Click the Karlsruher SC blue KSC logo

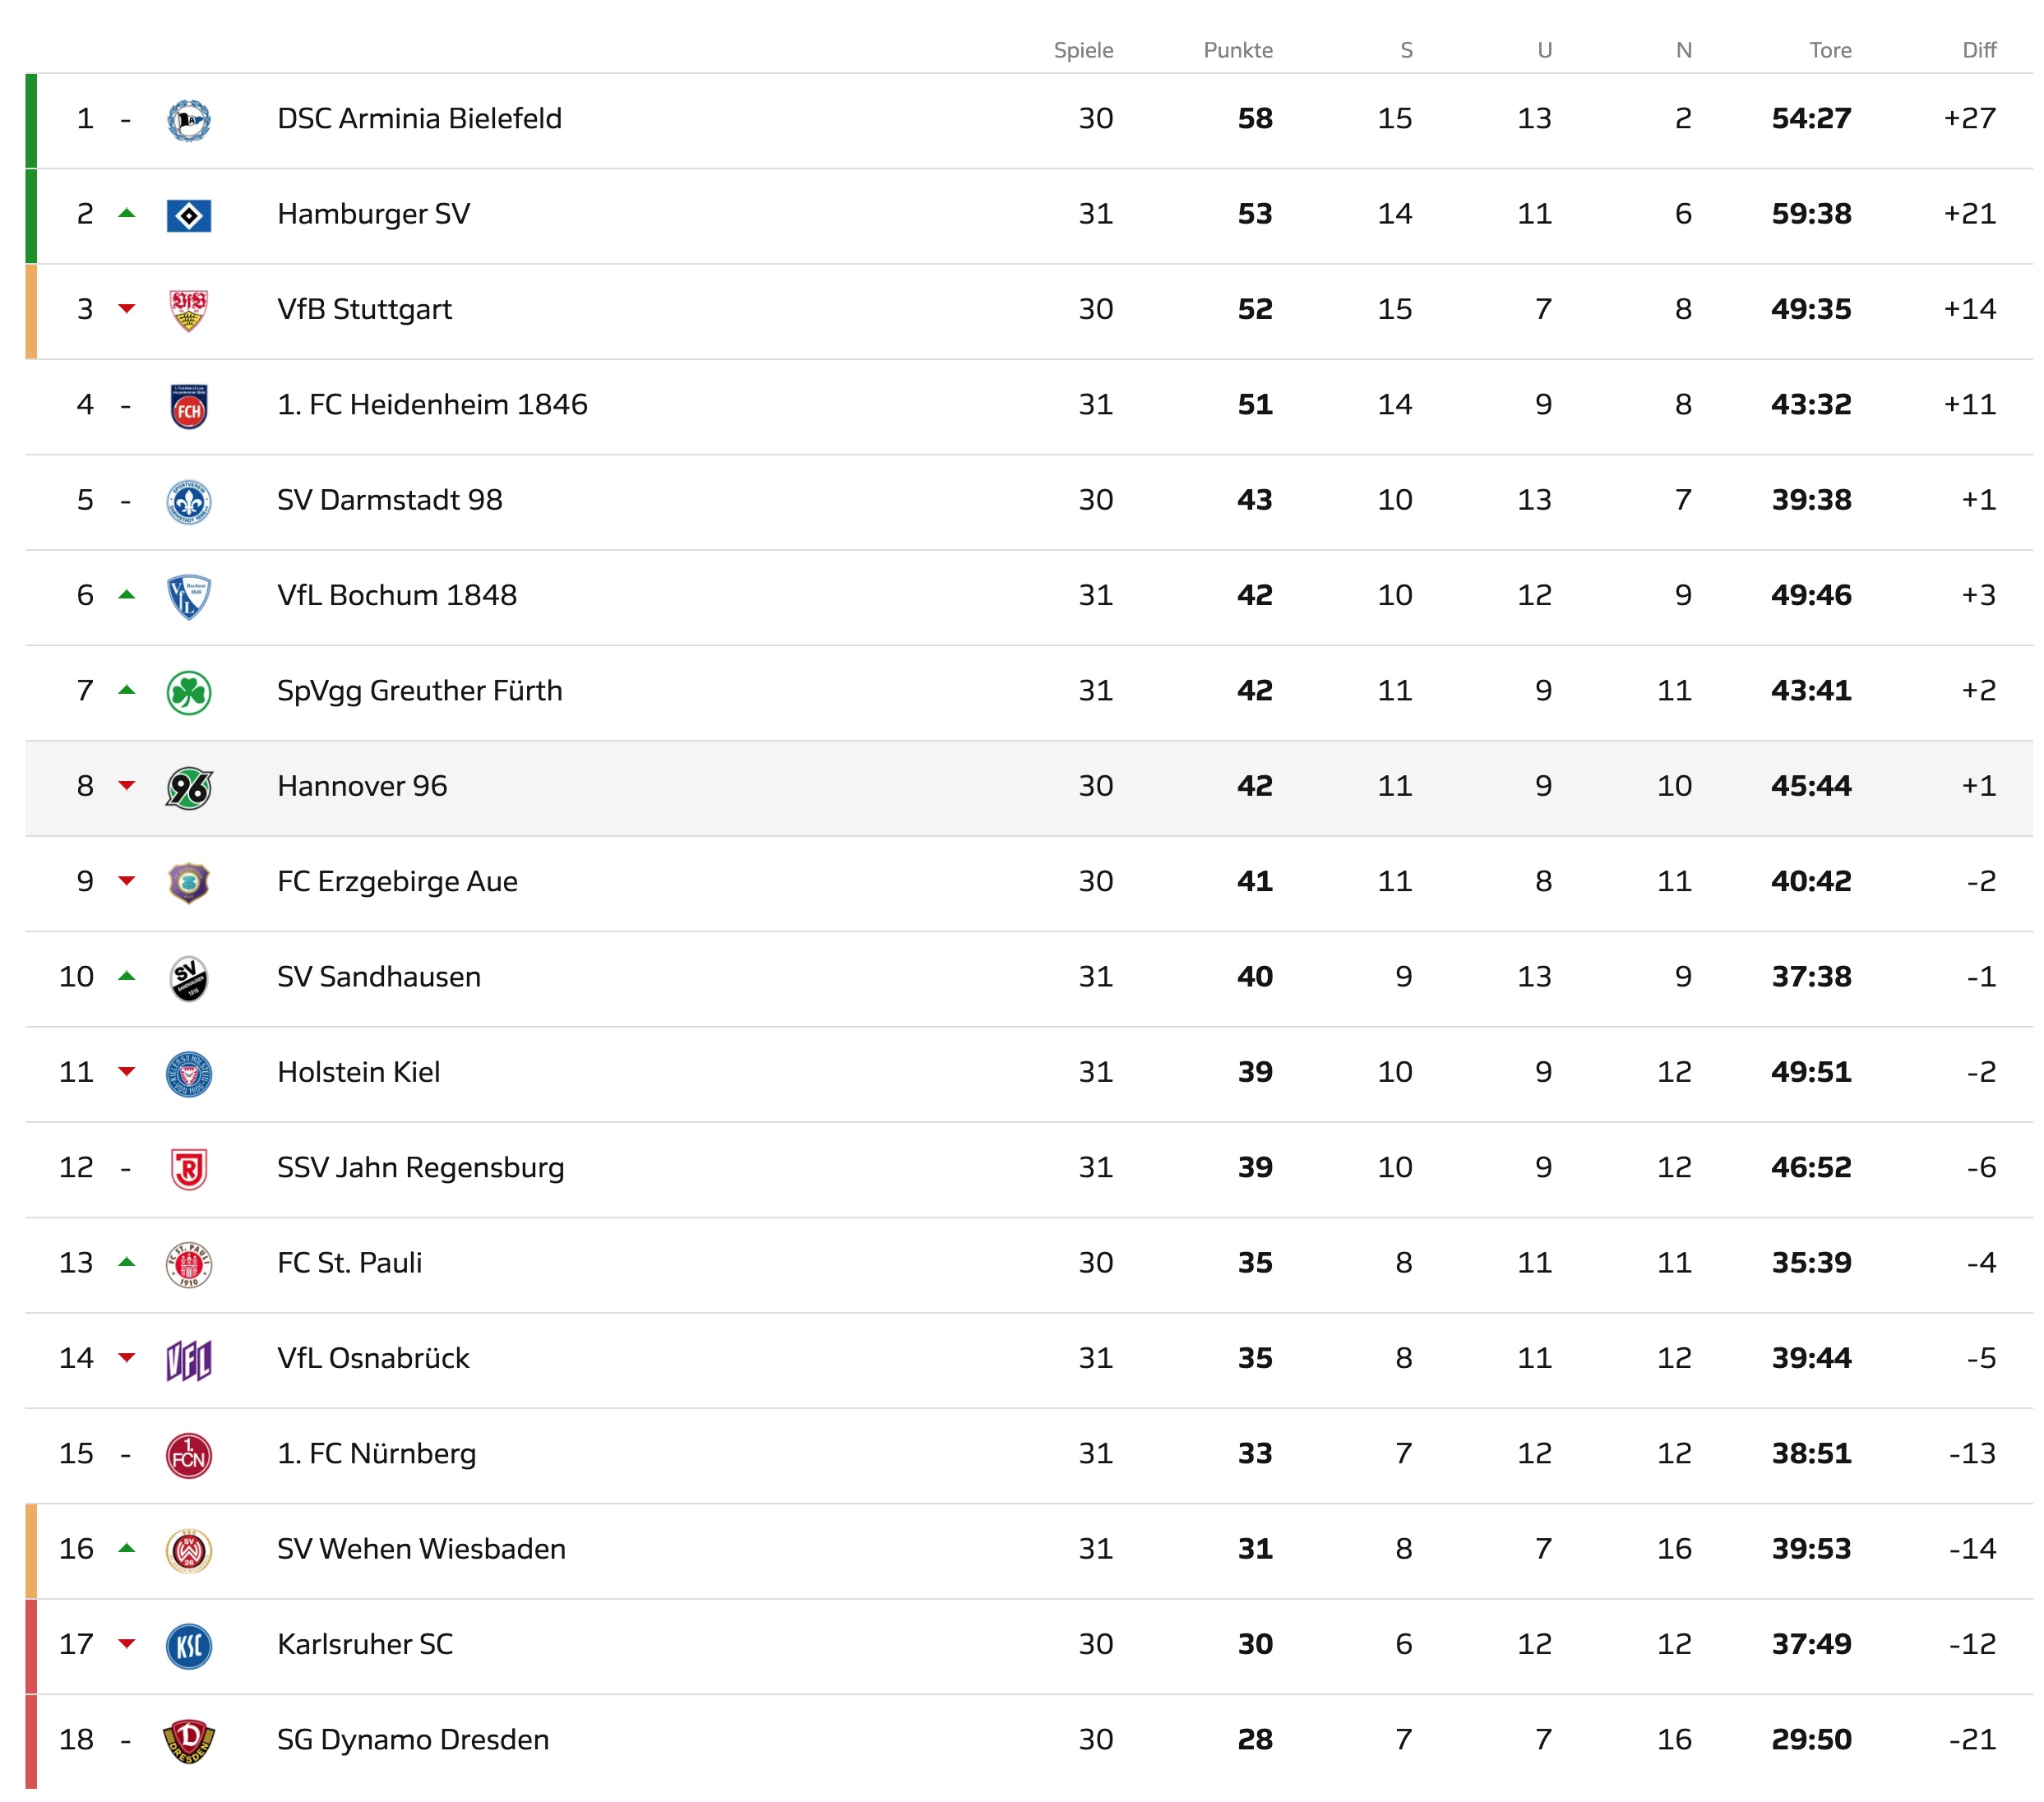pos(188,1646)
